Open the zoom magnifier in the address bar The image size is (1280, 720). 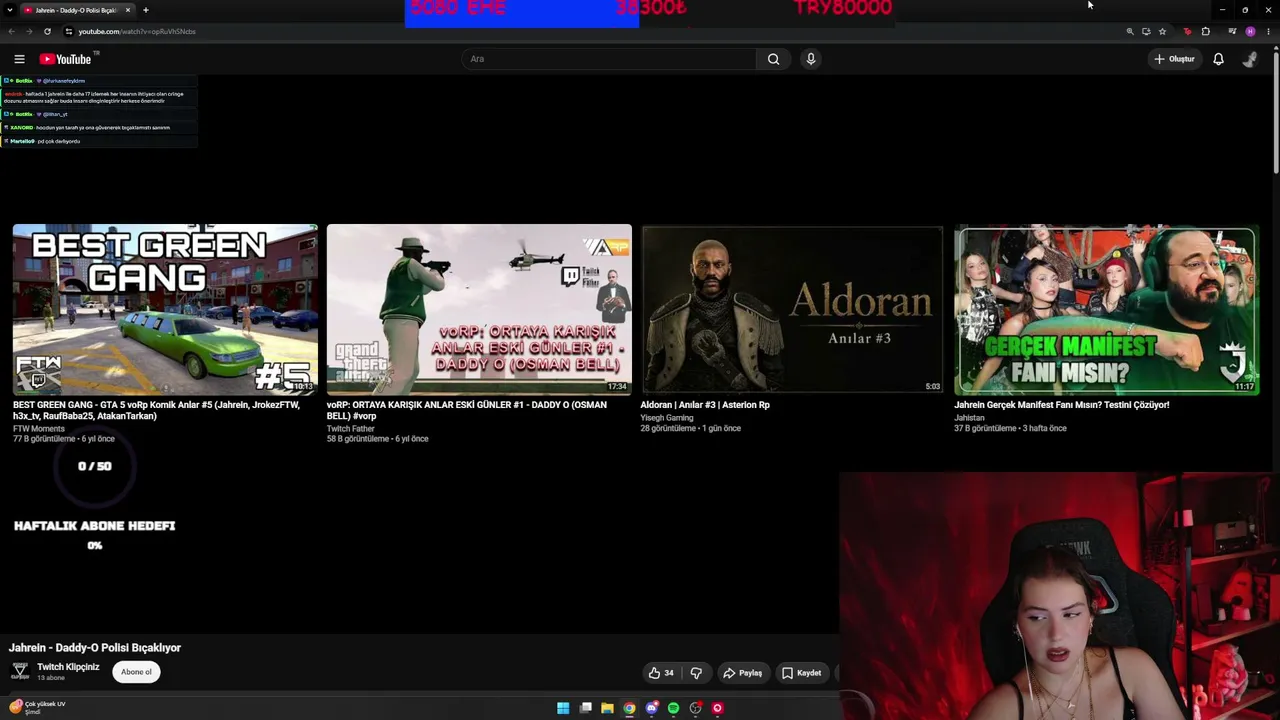click(x=1130, y=31)
